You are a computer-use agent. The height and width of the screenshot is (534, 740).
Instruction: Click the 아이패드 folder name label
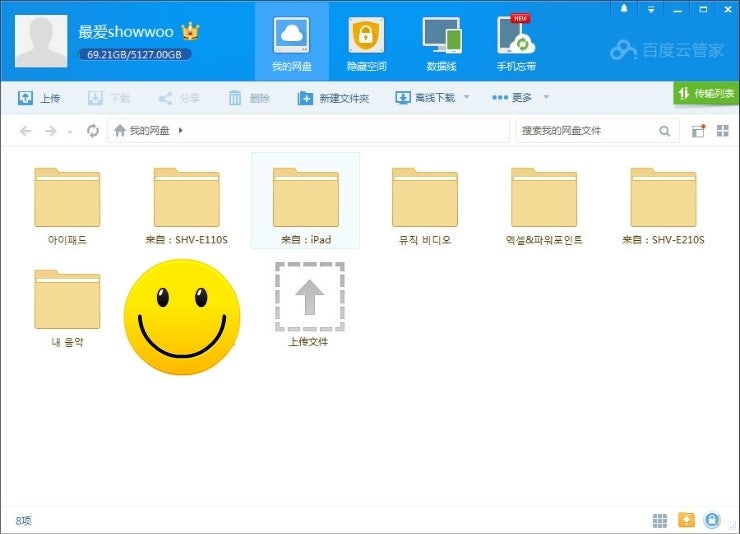[x=67, y=240]
